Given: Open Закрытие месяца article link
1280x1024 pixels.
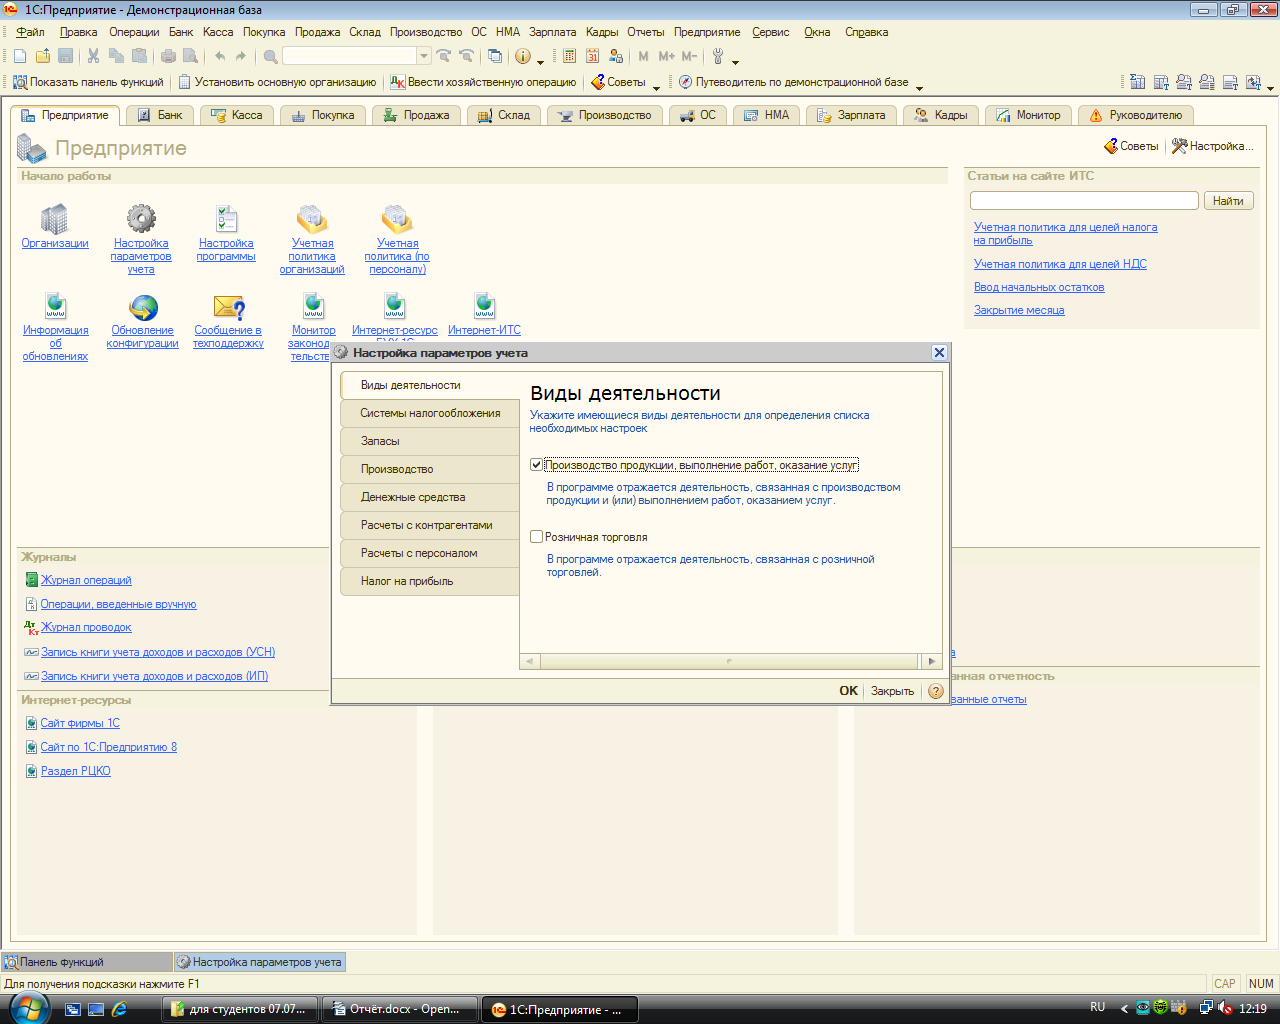Looking at the screenshot, I should tap(1019, 310).
